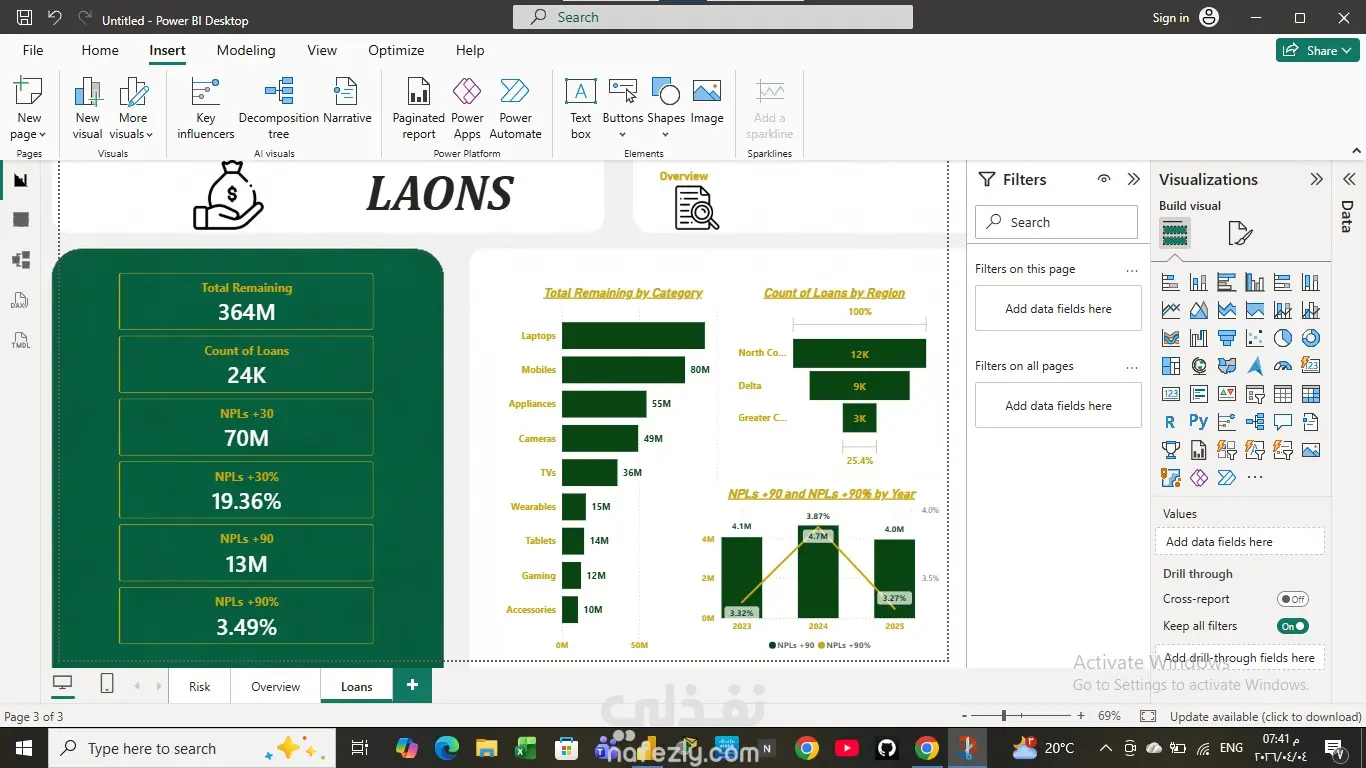
Task: Undo the last action
Action: (55, 18)
